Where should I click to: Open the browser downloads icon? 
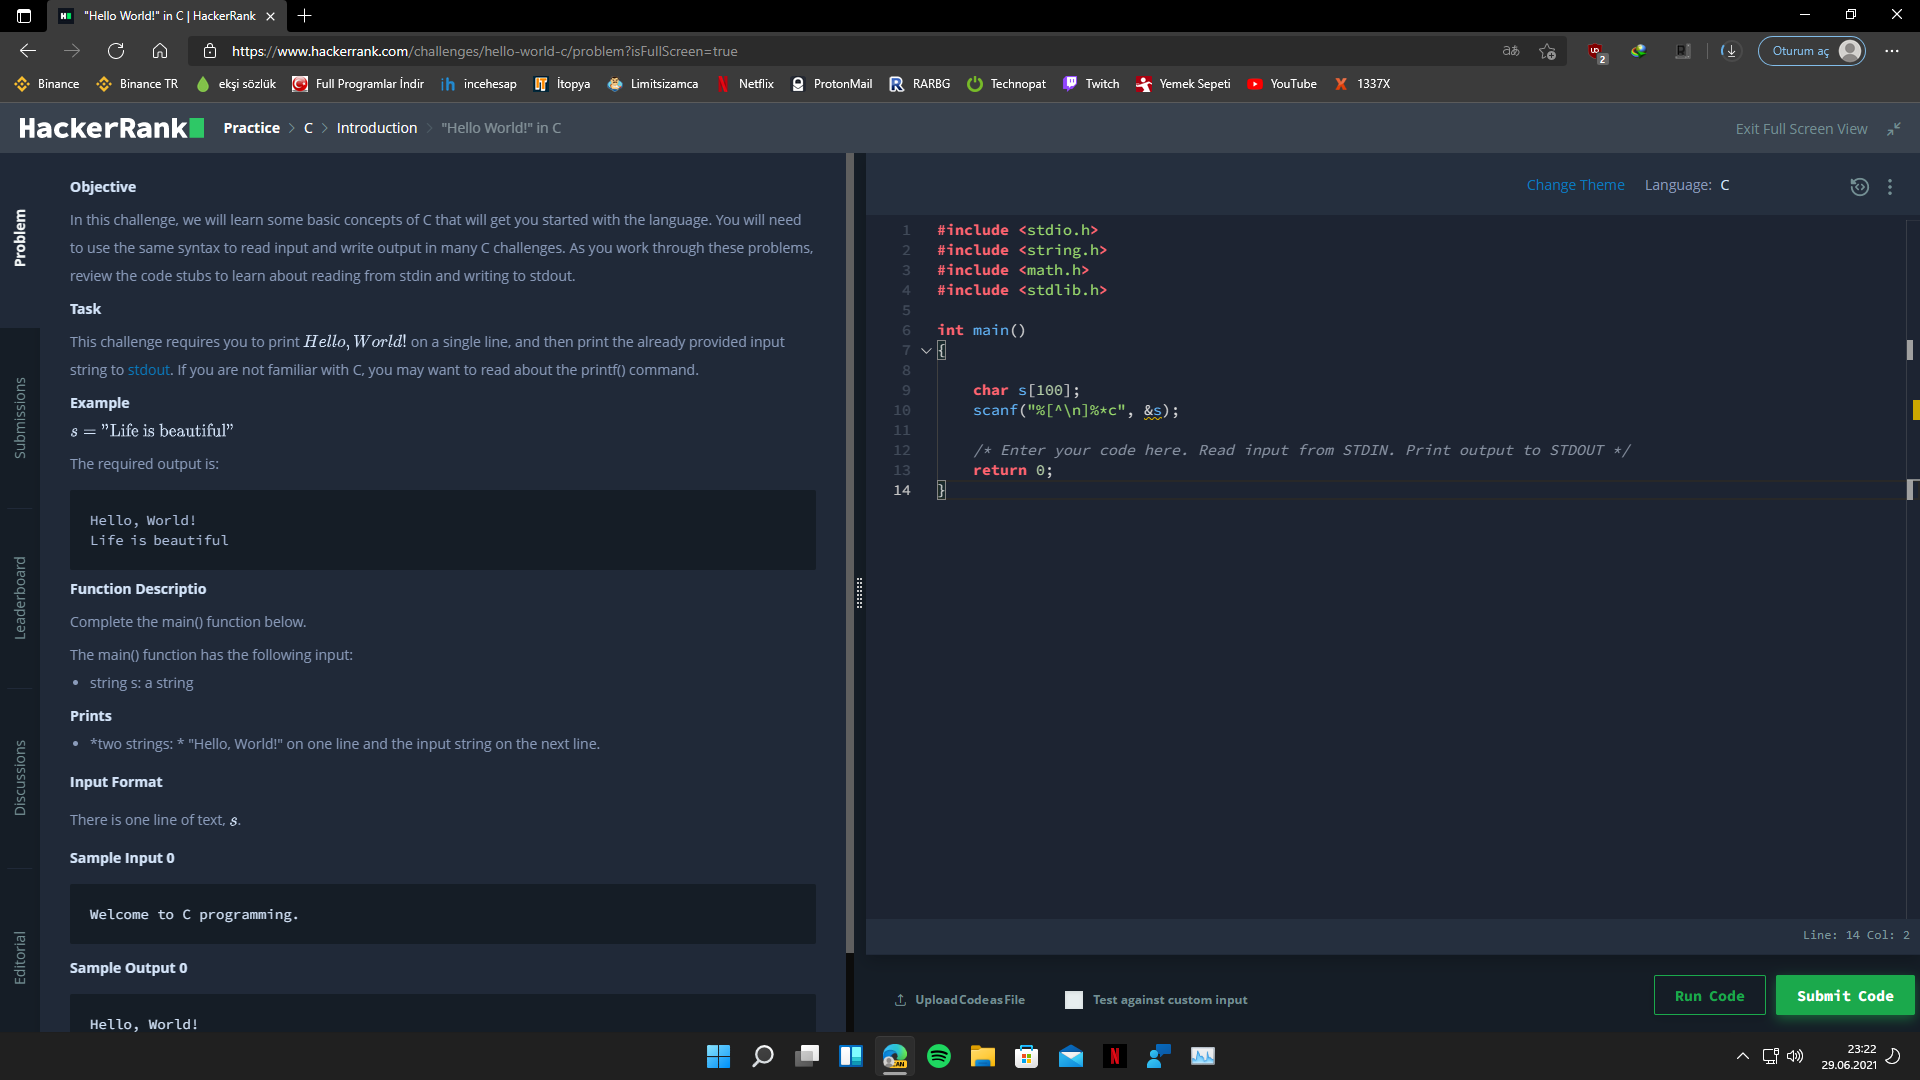click(1730, 51)
